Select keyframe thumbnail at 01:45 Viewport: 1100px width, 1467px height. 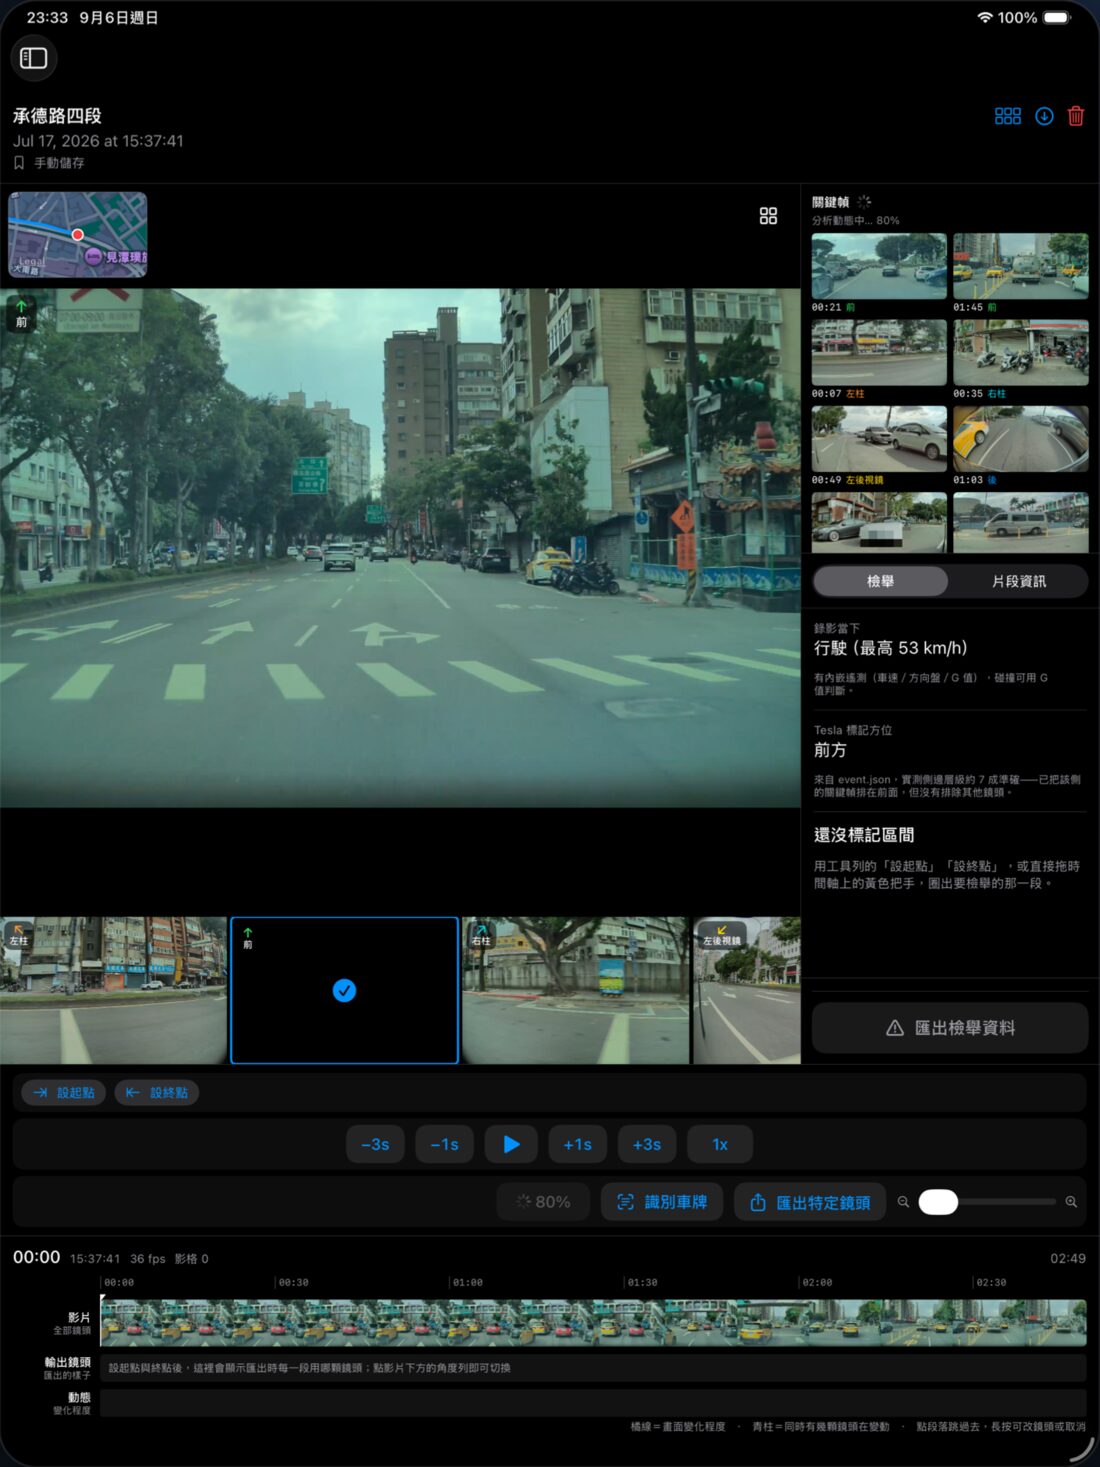pos(1021,266)
